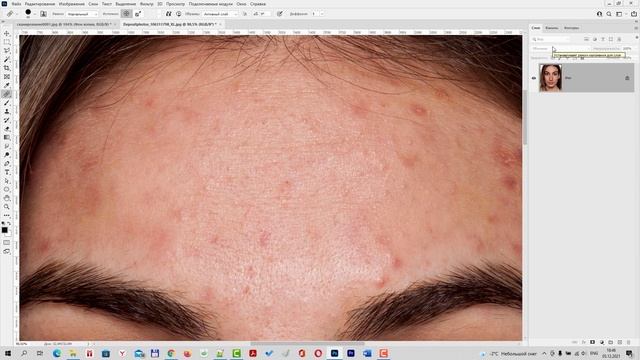
Task: Select the Path Selection tool
Action: (7, 181)
